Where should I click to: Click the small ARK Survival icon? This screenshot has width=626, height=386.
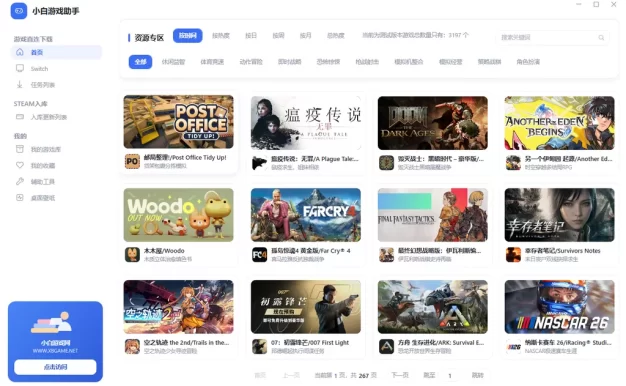[x=386, y=346]
